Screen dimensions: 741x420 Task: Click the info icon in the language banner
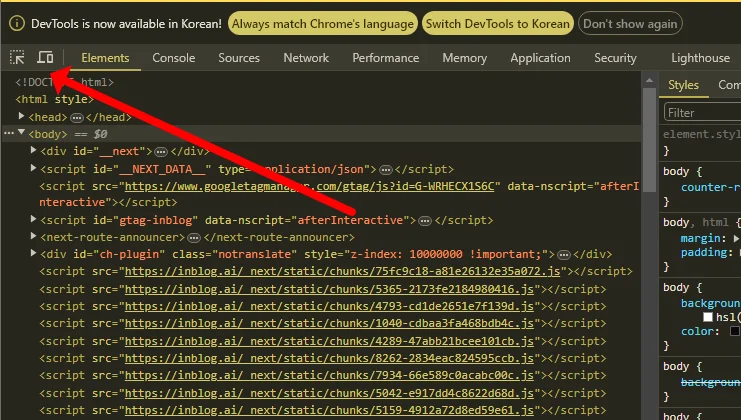click(17, 24)
